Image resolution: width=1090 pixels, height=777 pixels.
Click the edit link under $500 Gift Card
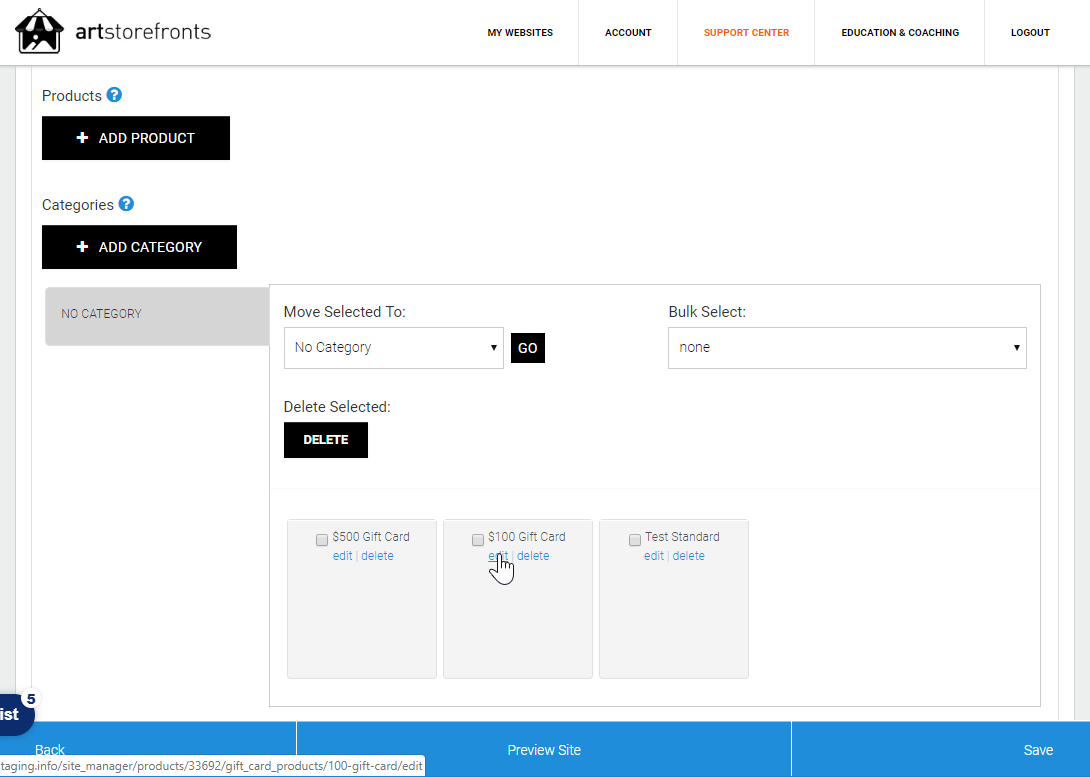point(342,556)
